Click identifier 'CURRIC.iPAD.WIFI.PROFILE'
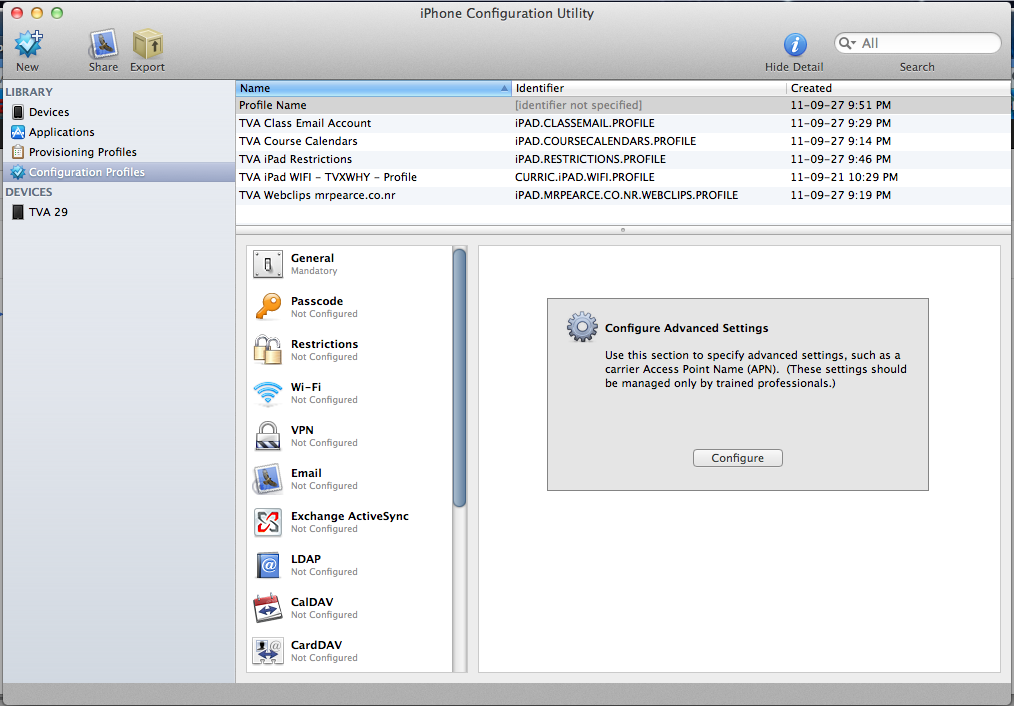 tap(585, 177)
